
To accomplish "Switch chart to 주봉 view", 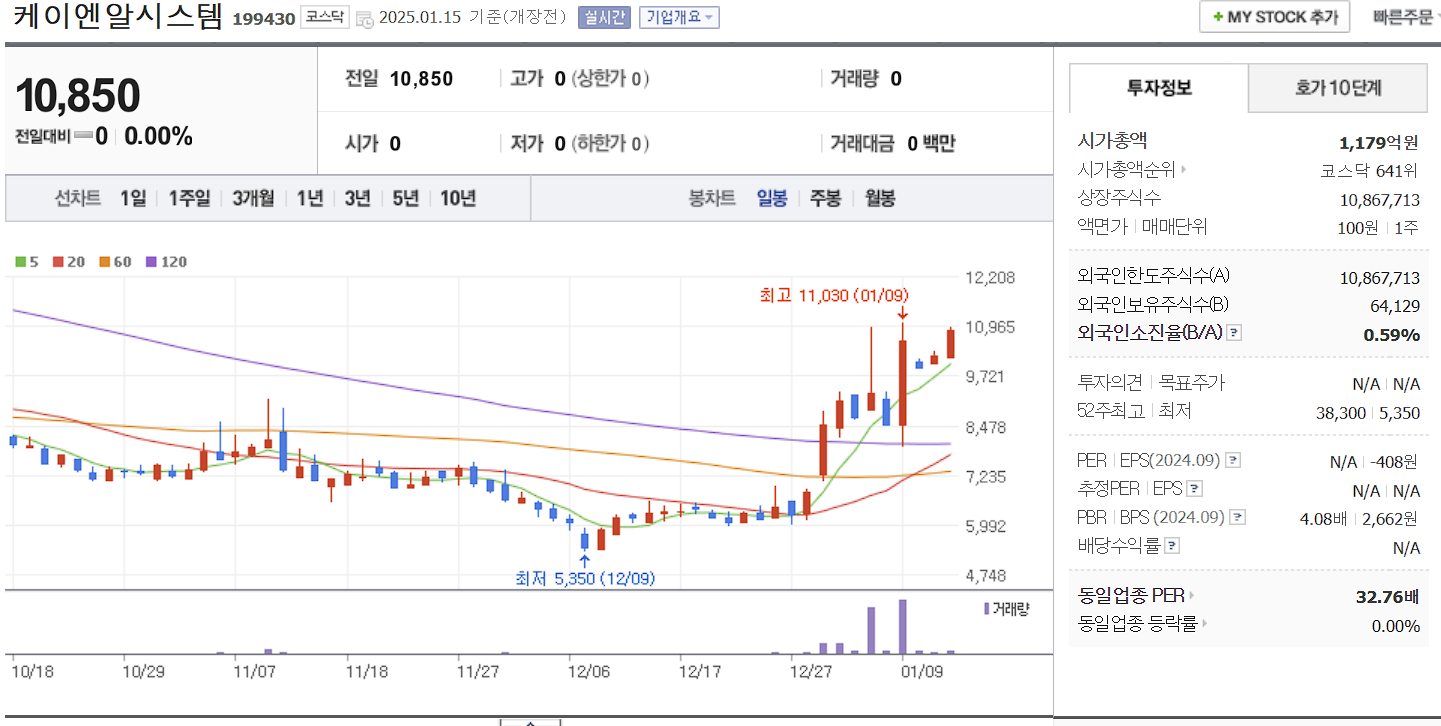I will (x=824, y=198).
